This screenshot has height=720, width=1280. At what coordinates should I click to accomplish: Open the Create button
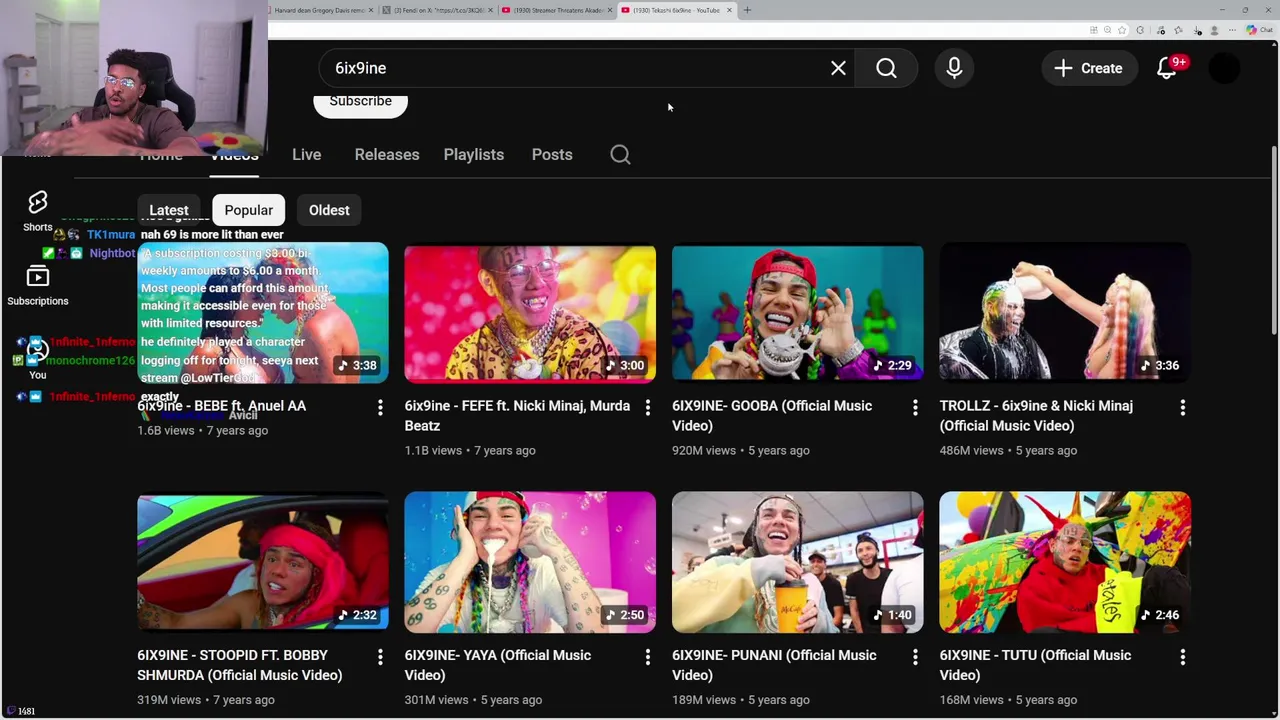[1089, 68]
